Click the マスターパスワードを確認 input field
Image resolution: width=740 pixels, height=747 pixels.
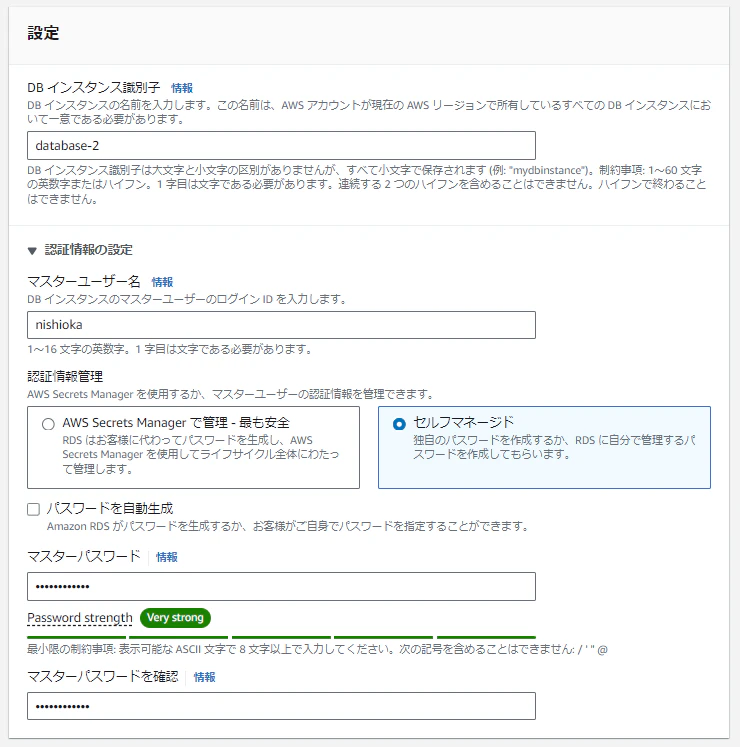[281, 706]
